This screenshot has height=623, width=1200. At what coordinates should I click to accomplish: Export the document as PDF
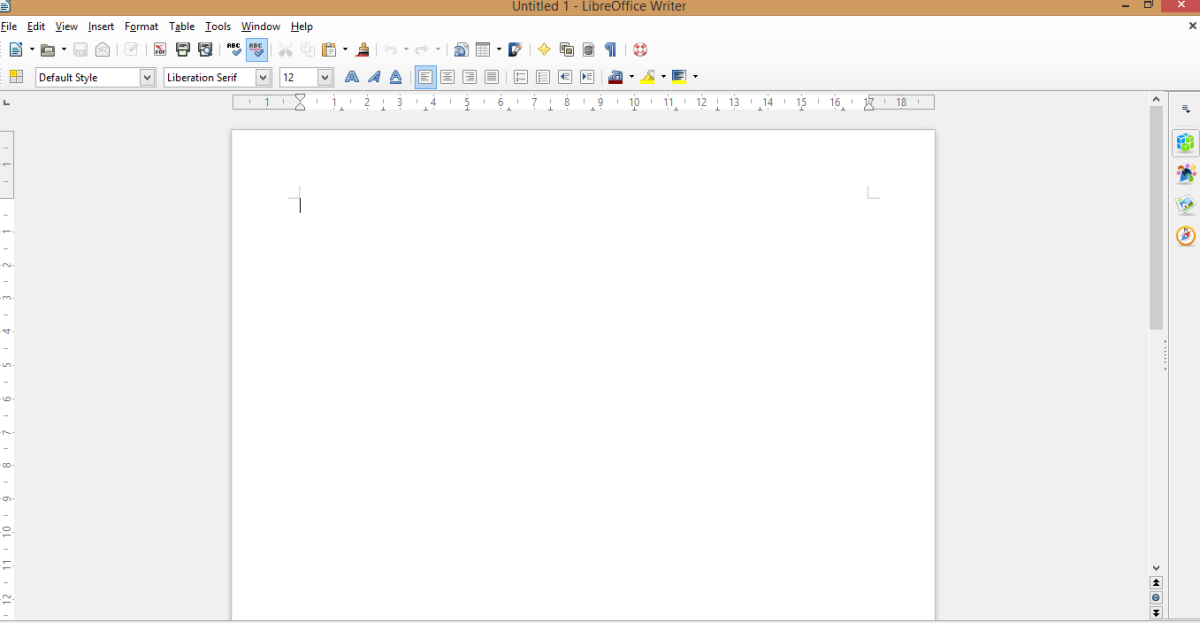coord(159,49)
